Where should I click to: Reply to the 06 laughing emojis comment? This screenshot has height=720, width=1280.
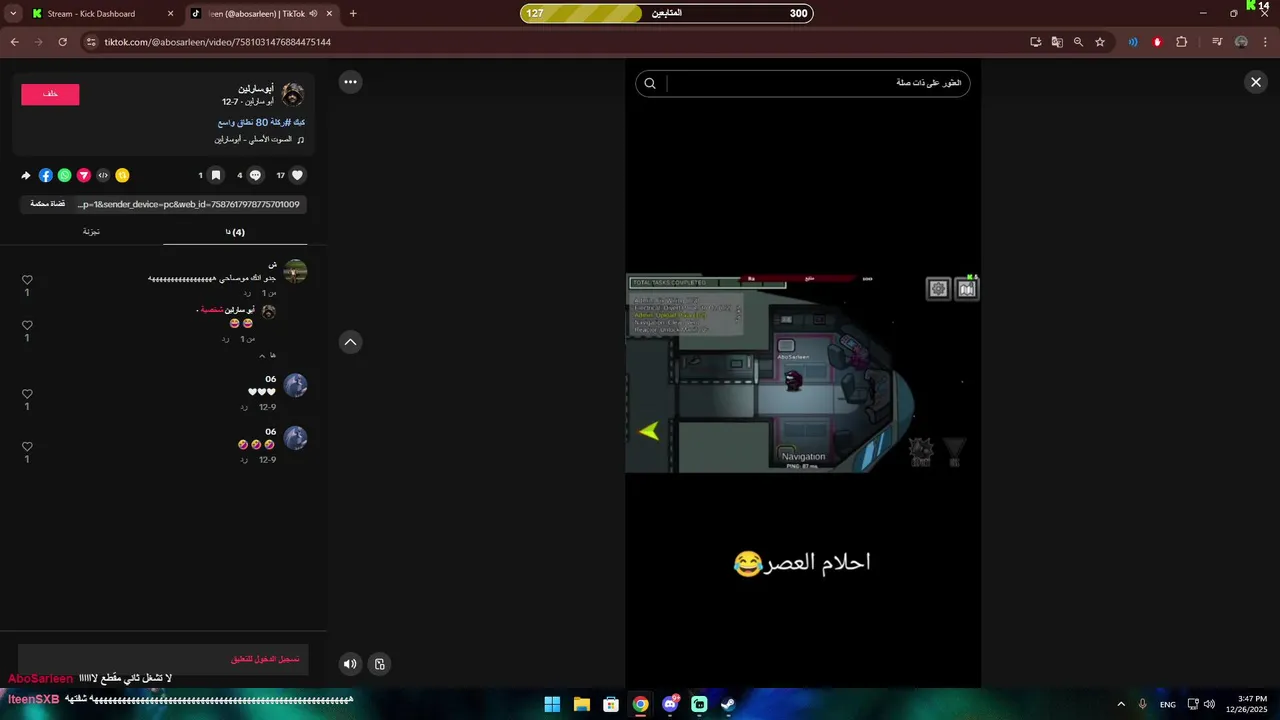[x=244, y=460]
